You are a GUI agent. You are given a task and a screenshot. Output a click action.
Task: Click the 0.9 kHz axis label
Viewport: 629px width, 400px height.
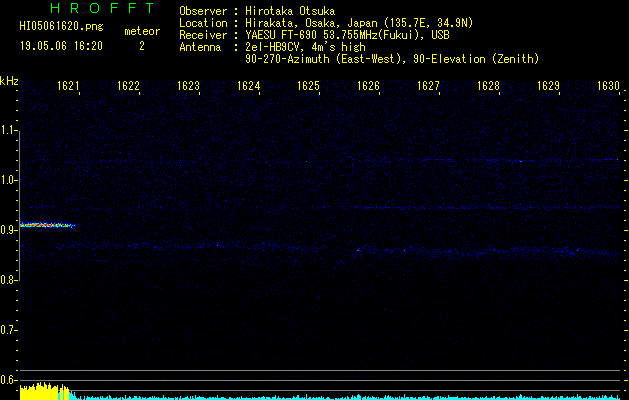click(x=8, y=230)
